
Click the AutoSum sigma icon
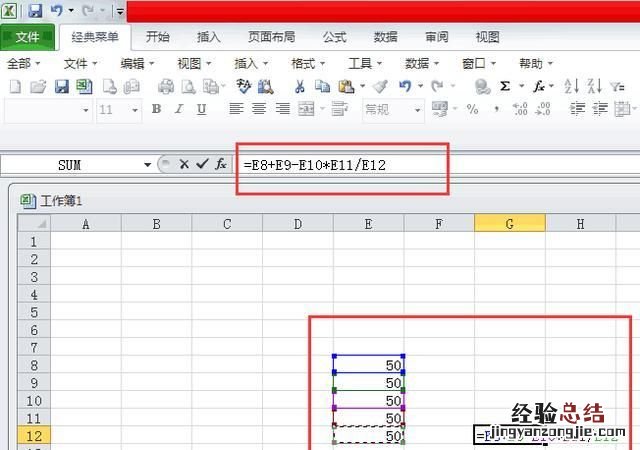click(505, 86)
